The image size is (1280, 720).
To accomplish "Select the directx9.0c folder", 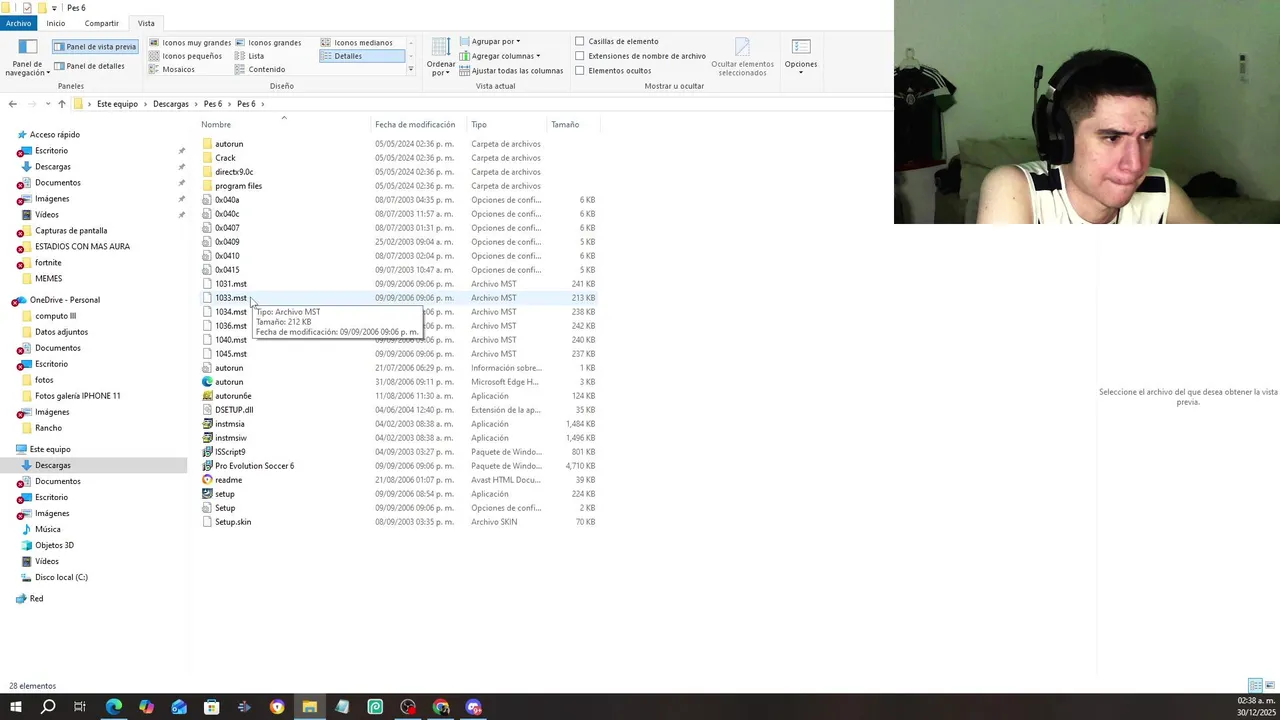I will pos(234,172).
